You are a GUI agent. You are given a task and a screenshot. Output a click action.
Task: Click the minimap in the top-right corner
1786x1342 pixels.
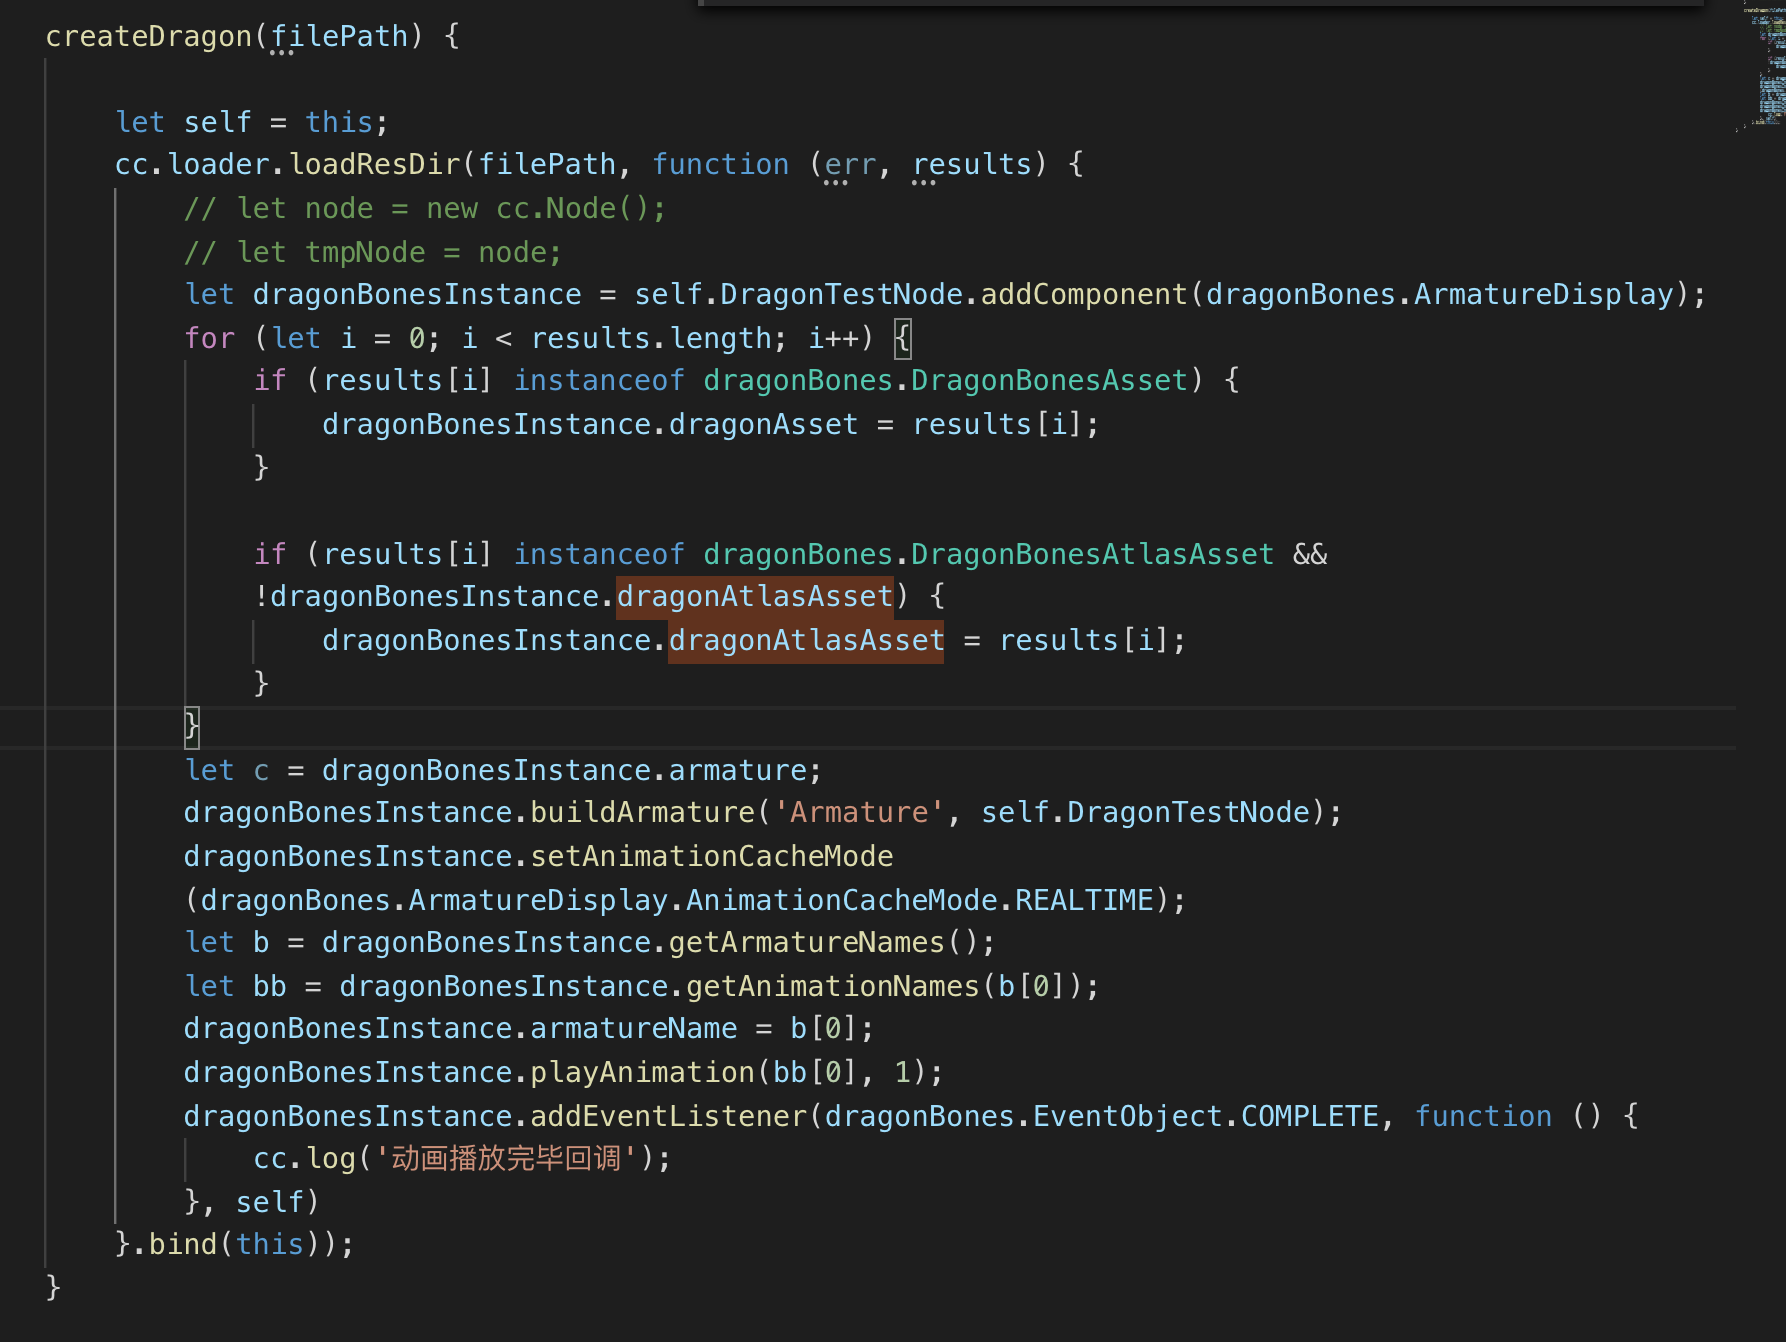tap(1765, 66)
